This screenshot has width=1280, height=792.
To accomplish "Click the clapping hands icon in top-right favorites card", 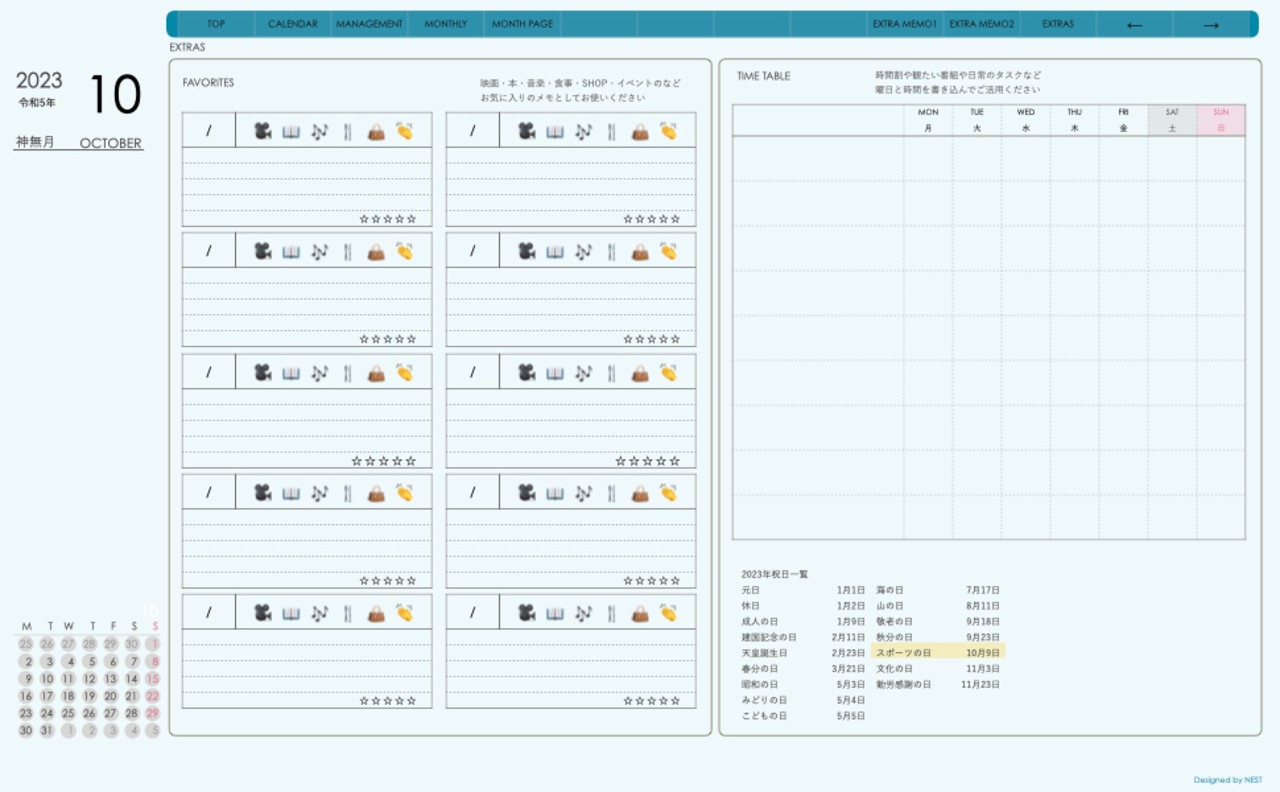I will click(668, 131).
